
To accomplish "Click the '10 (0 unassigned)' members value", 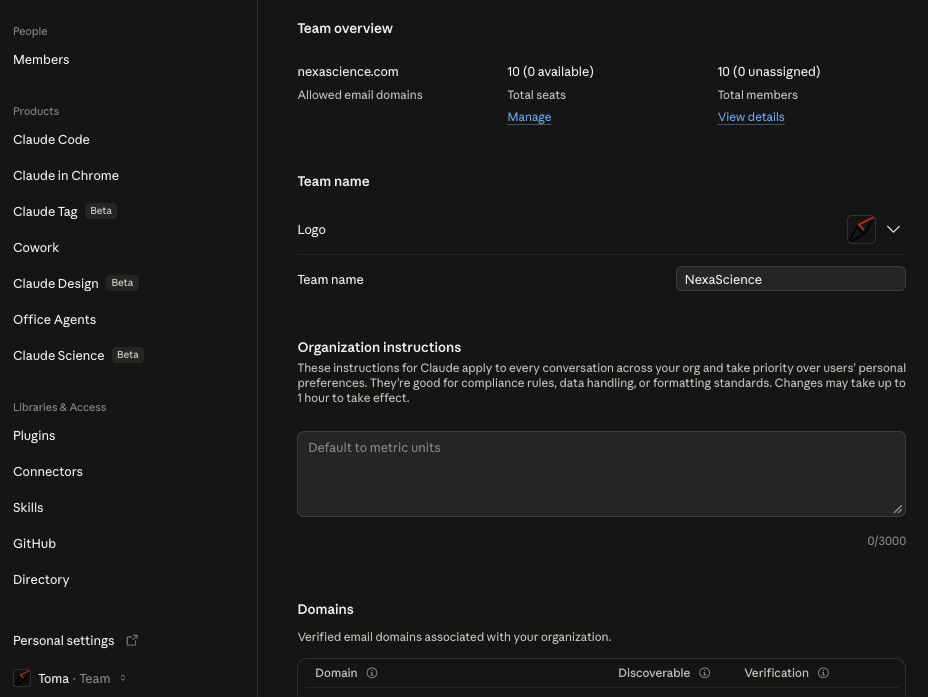I will 769,72.
